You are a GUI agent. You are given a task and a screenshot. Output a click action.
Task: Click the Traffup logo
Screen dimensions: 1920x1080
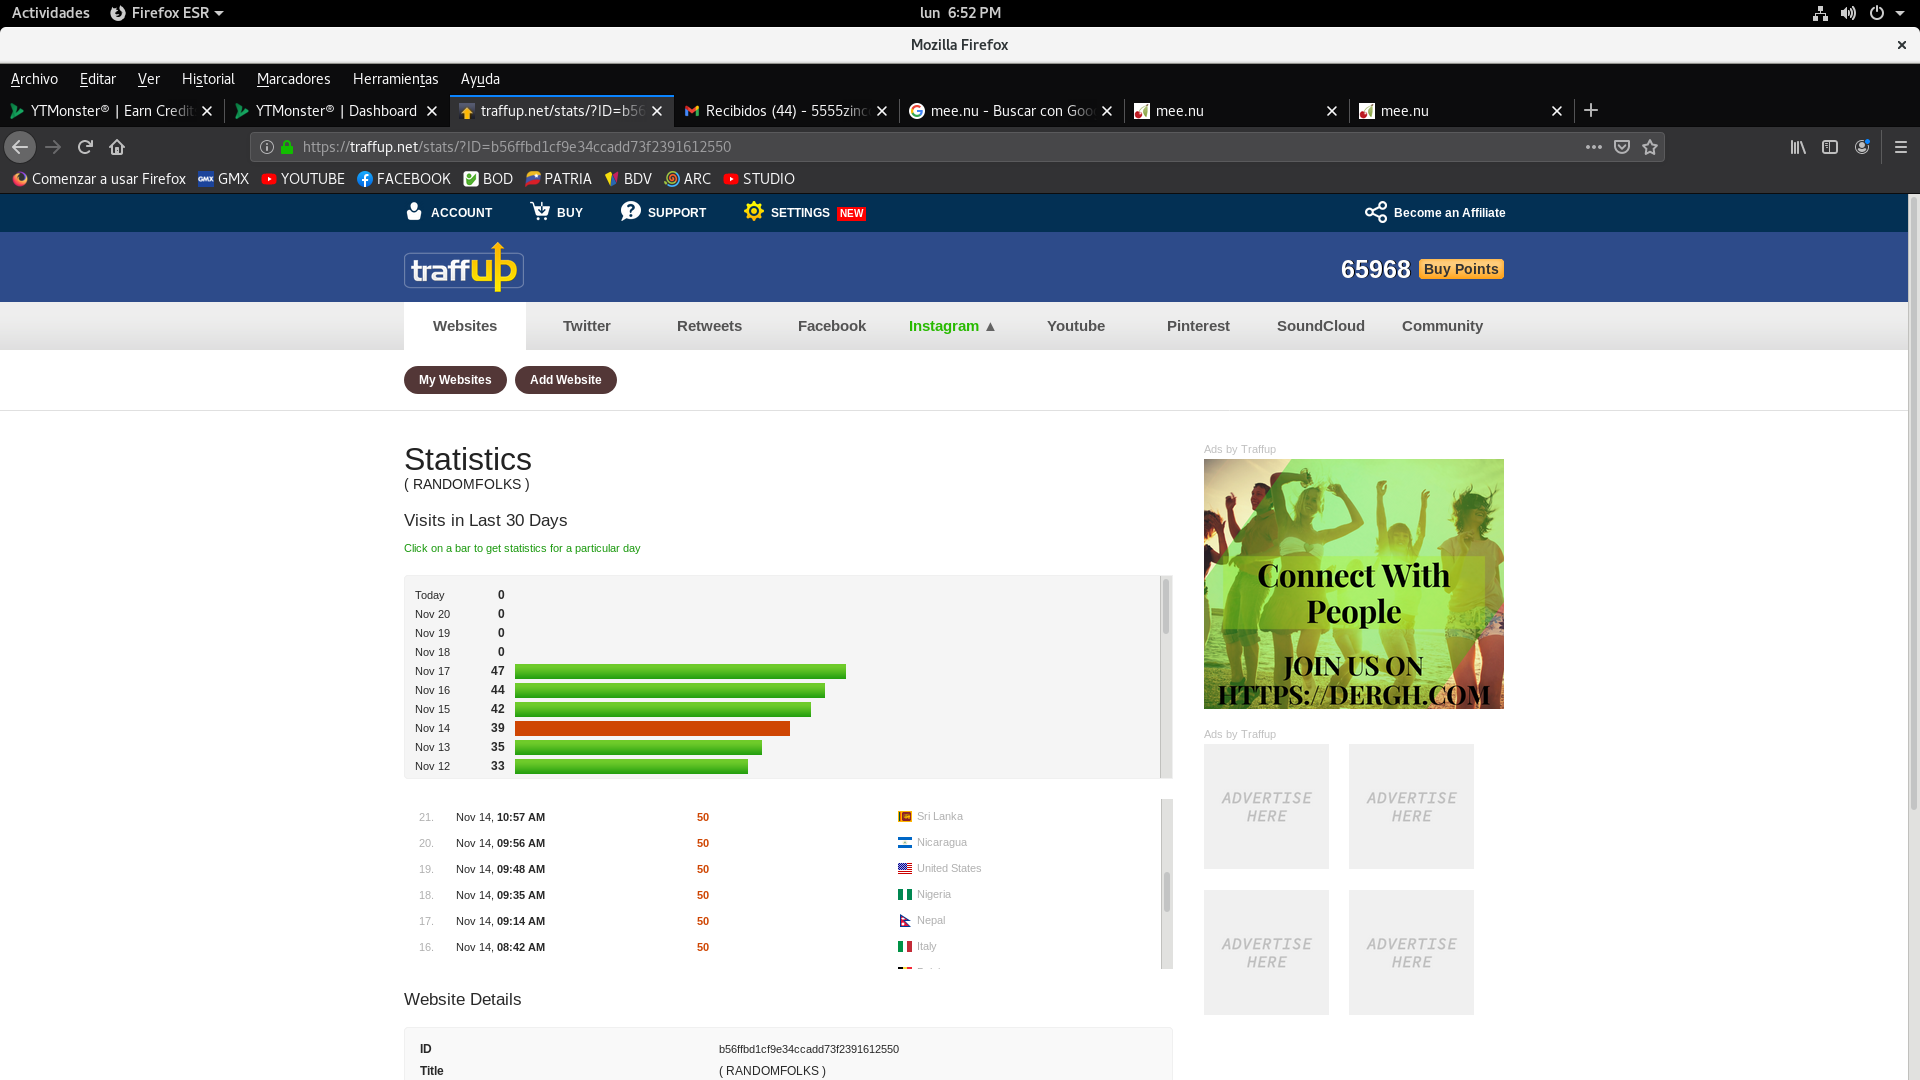click(464, 268)
